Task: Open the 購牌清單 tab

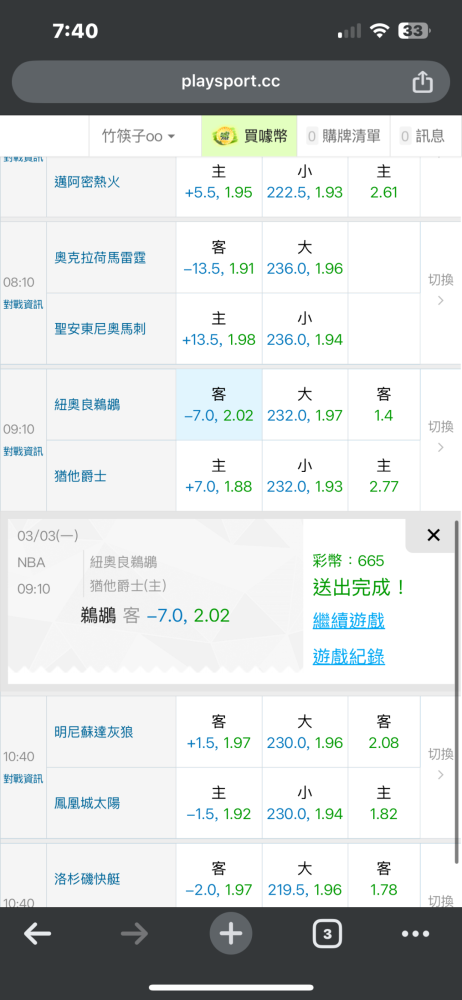Action: [x=343, y=136]
